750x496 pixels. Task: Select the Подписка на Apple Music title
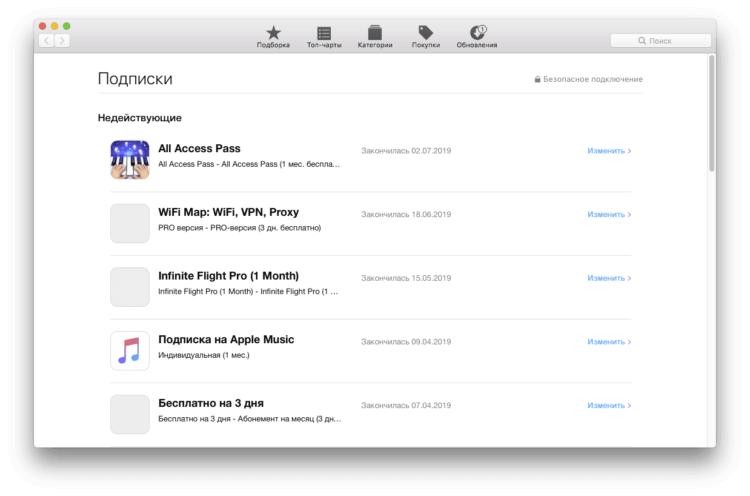point(226,340)
